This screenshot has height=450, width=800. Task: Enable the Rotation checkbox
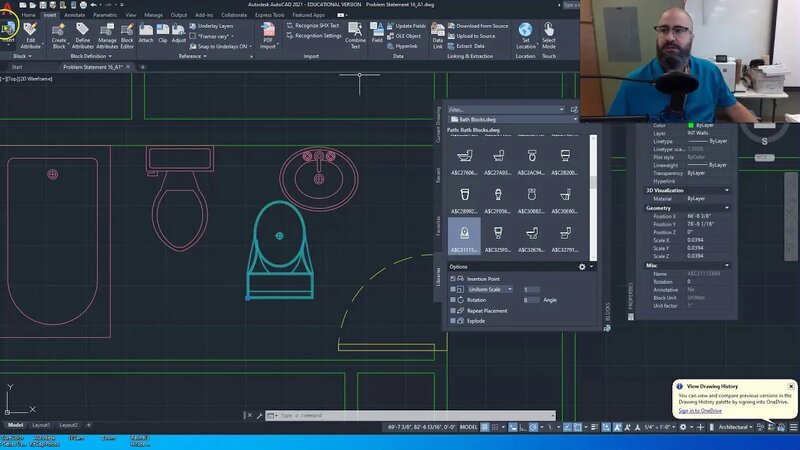coord(453,300)
